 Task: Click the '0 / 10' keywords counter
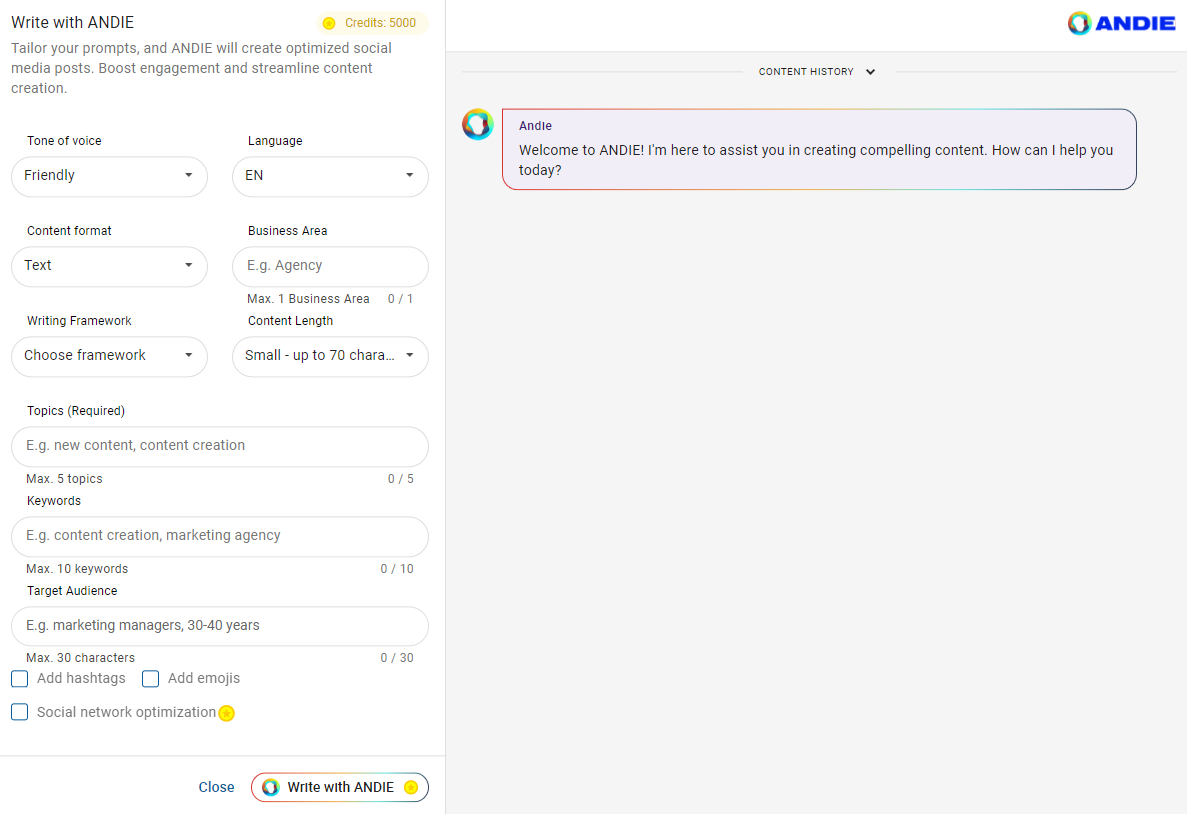pos(397,569)
